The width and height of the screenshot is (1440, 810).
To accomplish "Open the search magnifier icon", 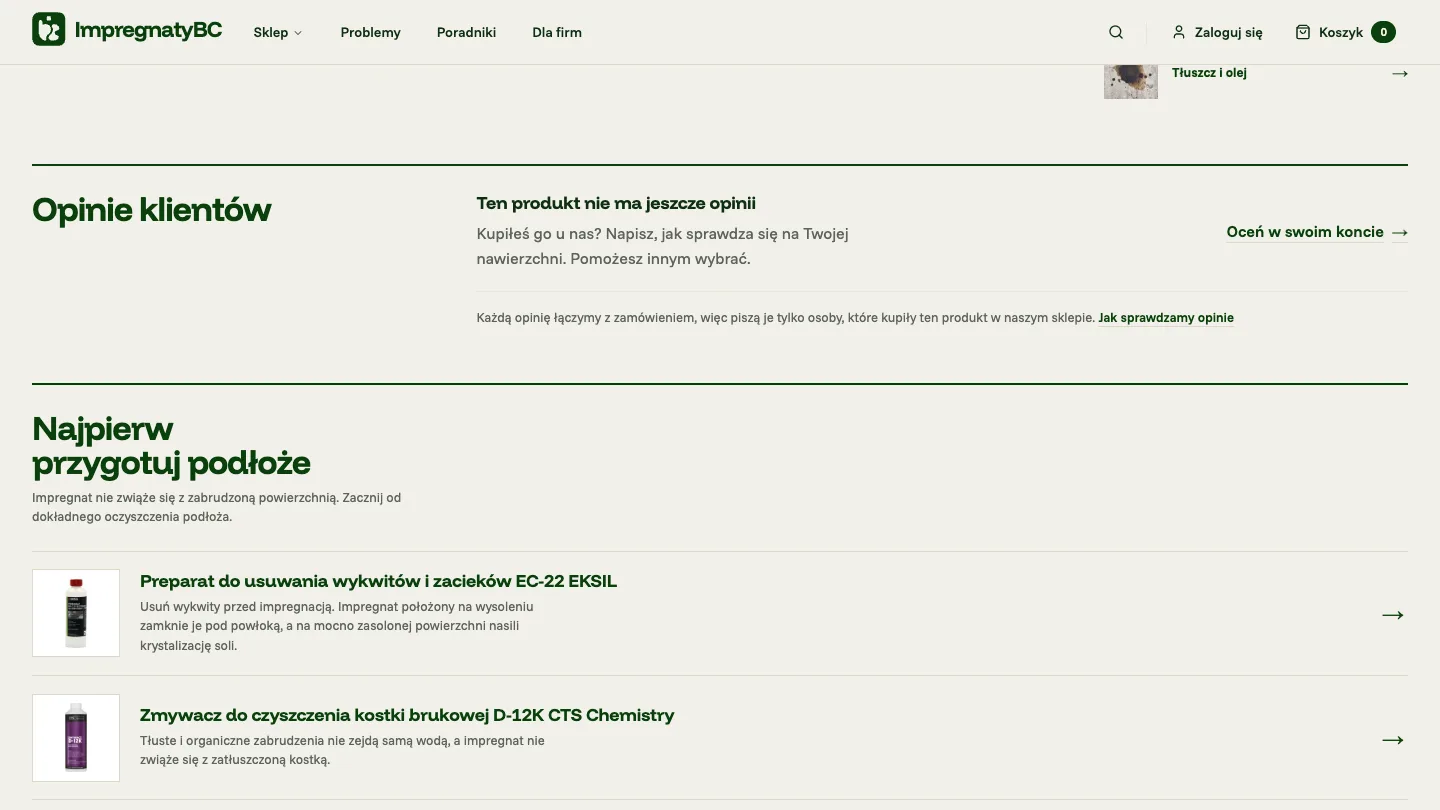I will click(1116, 32).
